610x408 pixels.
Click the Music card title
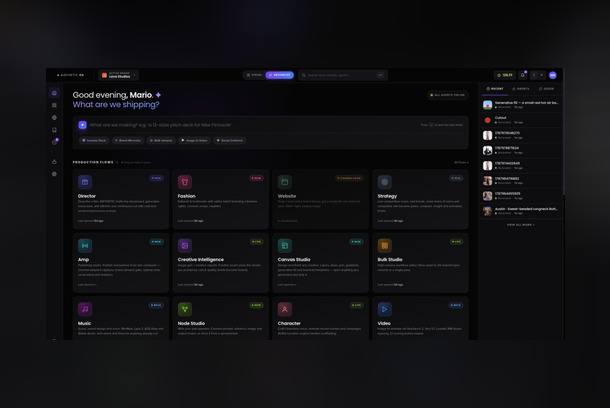pyautogui.click(x=84, y=323)
